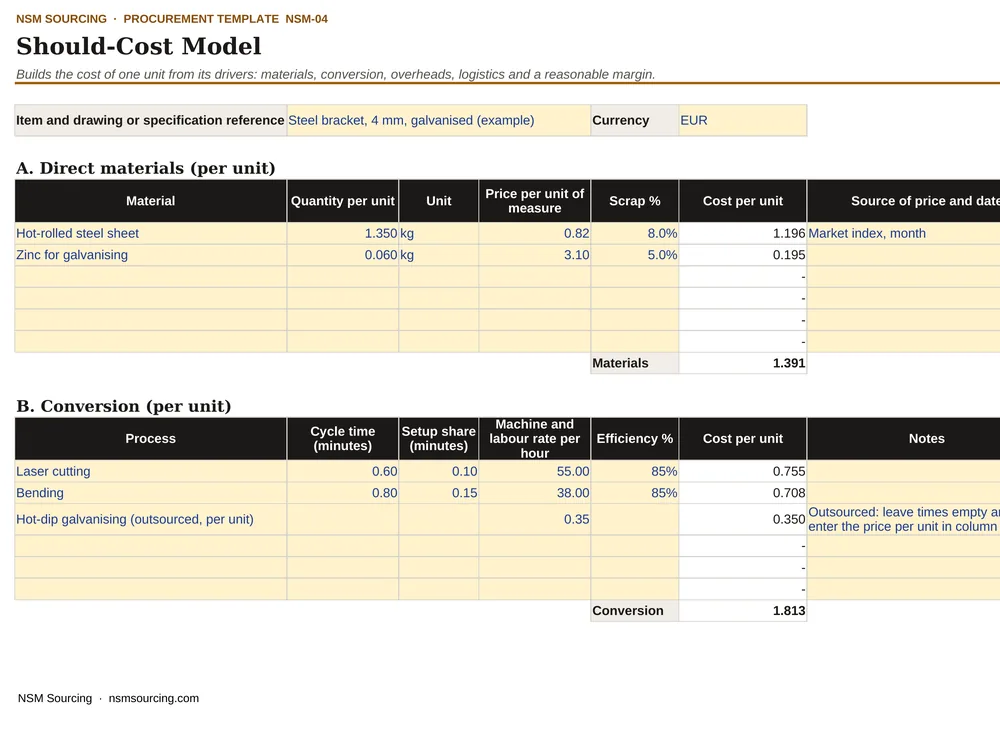The height and width of the screenshot is (750, 1000).
Task: Click the 'Process' column header
Action: point(151,439)
